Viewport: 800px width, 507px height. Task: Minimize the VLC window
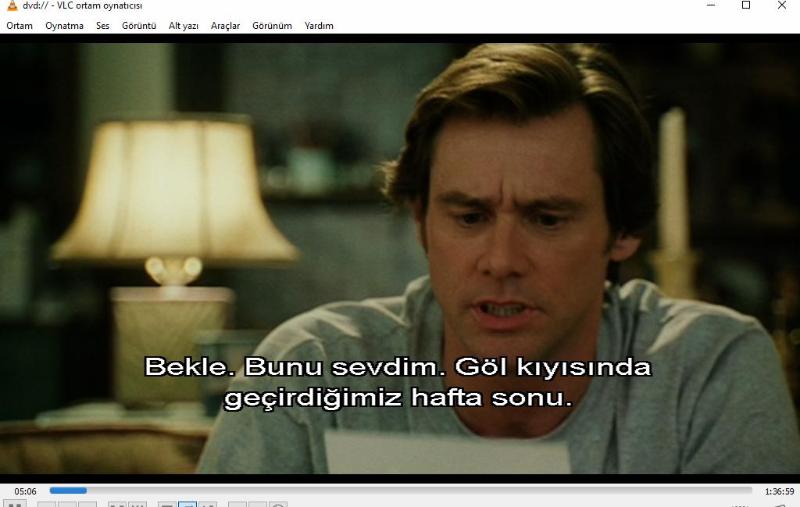tap(711, 5)
